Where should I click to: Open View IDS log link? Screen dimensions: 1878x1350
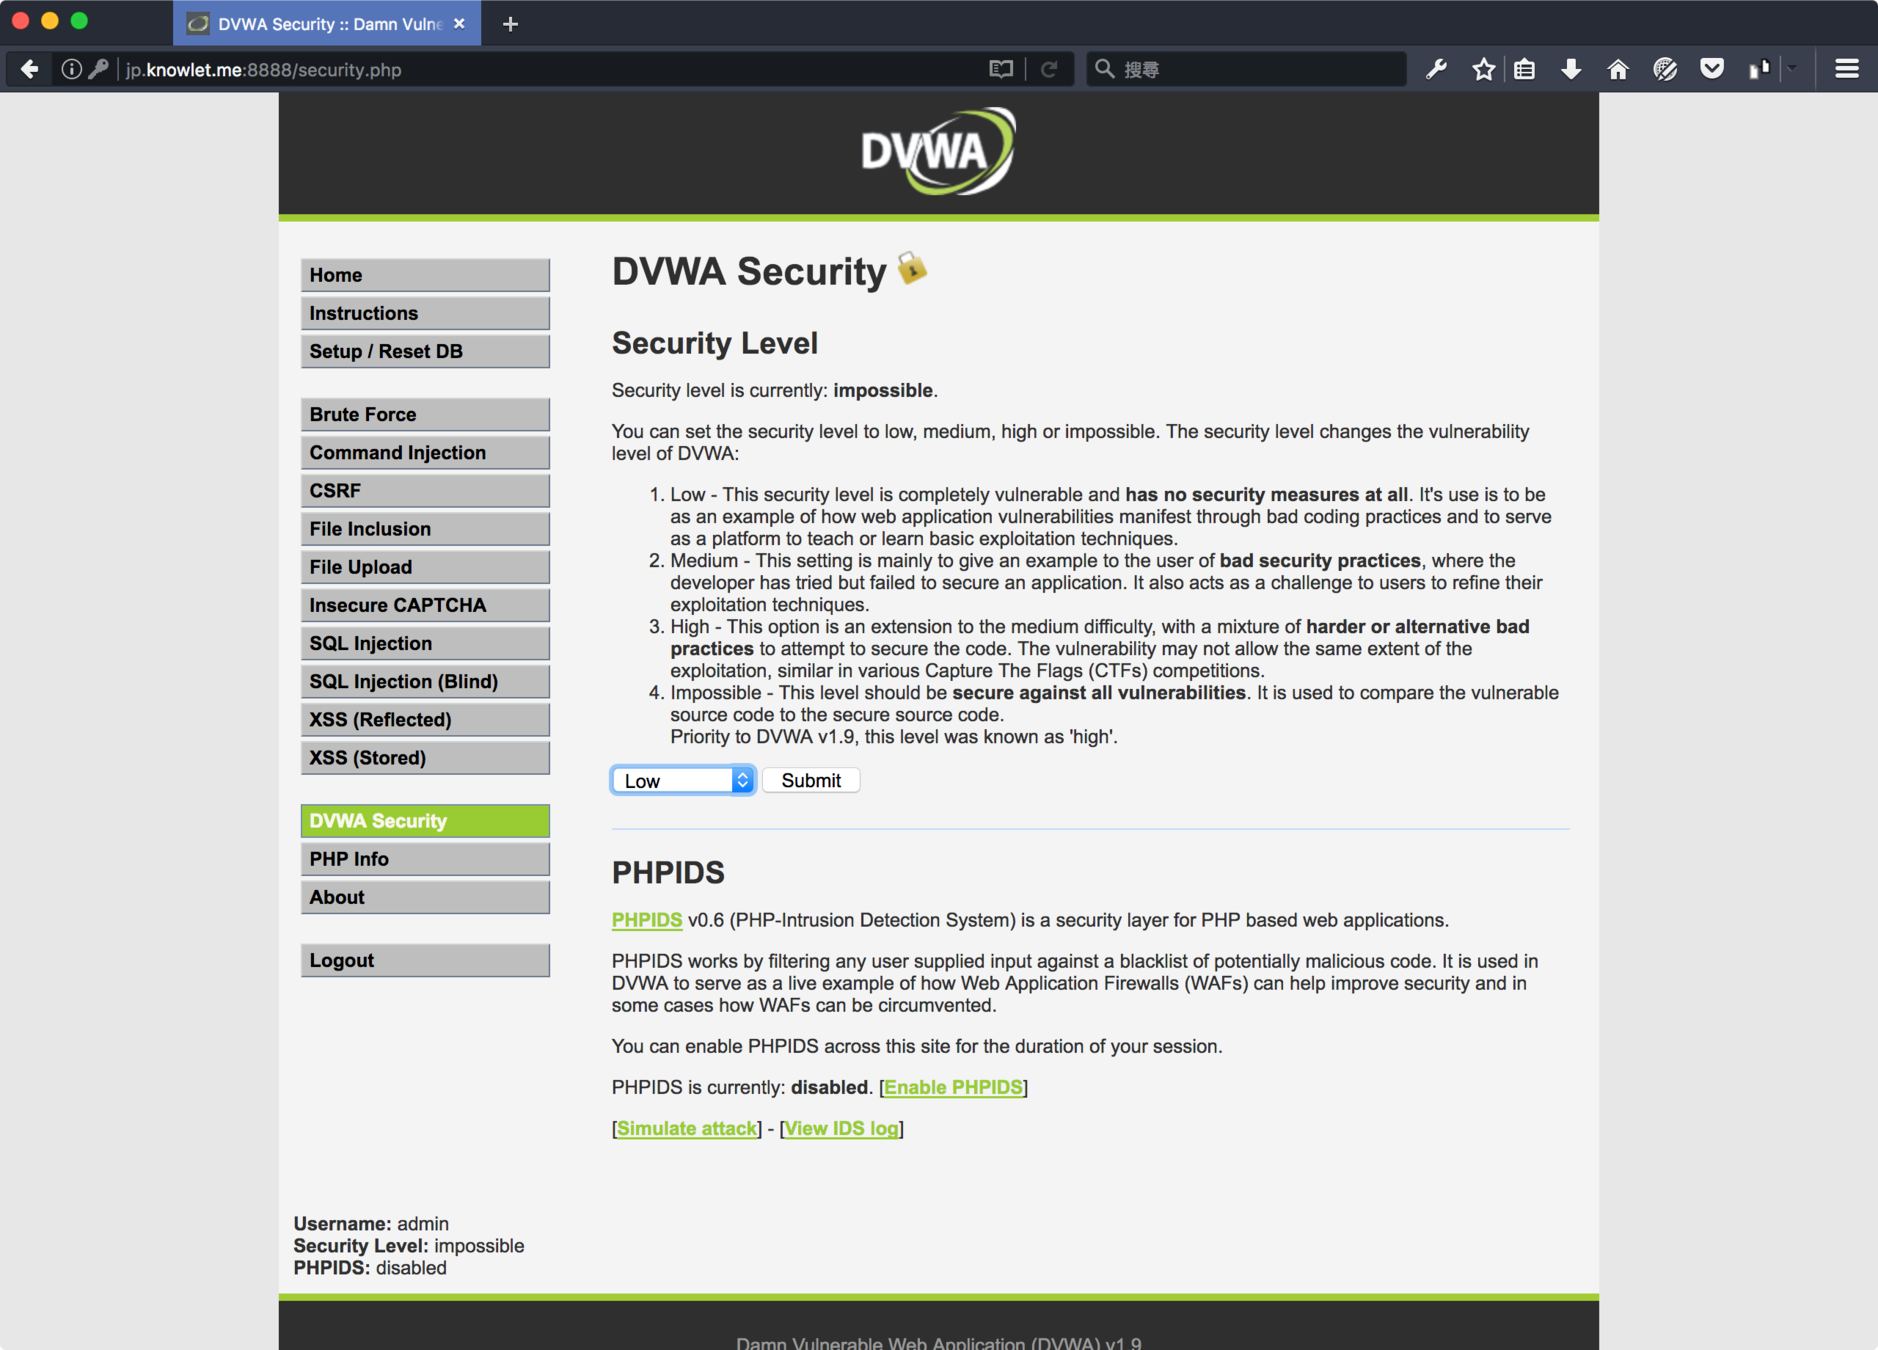coord(841,1128)
